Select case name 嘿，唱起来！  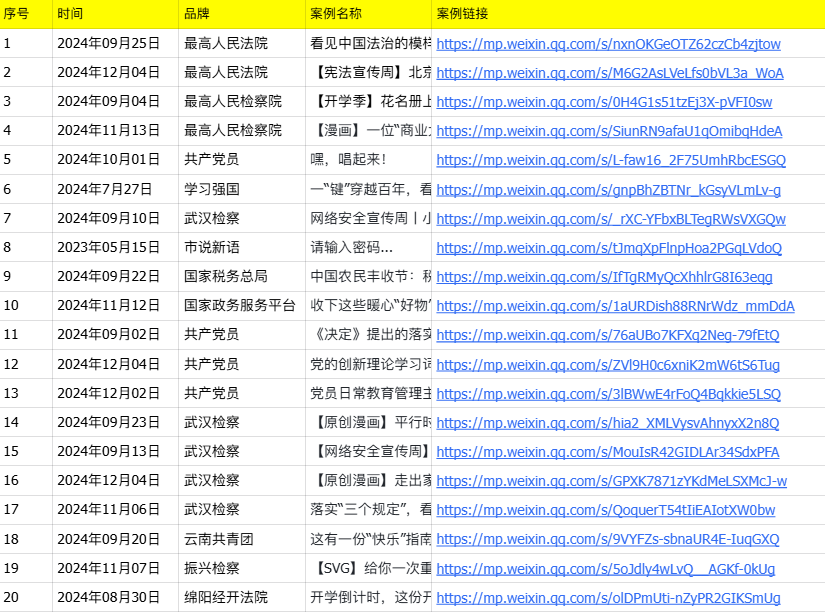coord(368,159)
